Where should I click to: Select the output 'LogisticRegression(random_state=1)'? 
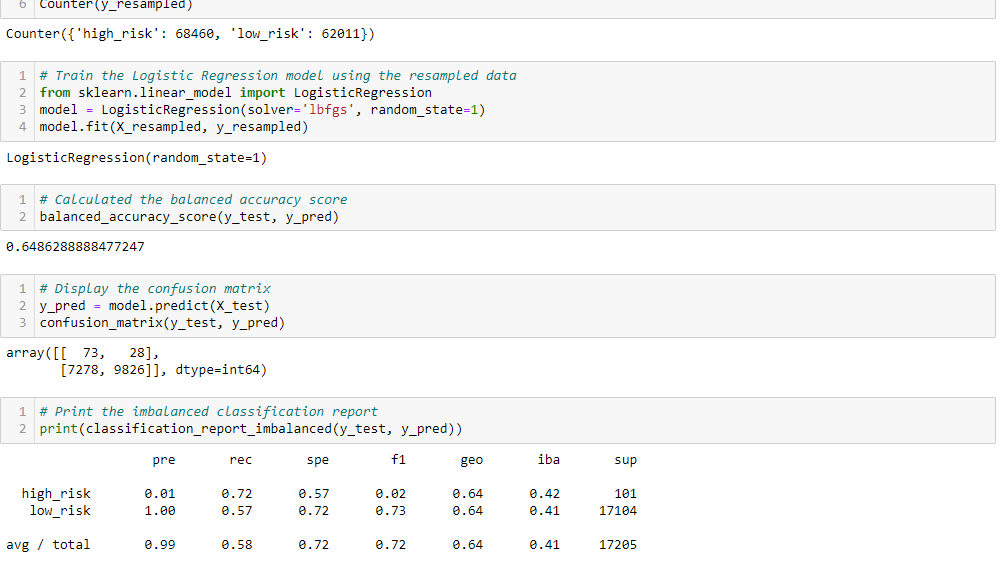click(137, 158)
